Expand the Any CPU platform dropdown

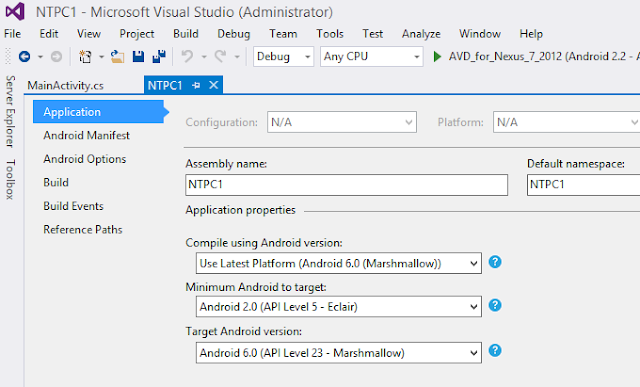[x=371, y=56]
